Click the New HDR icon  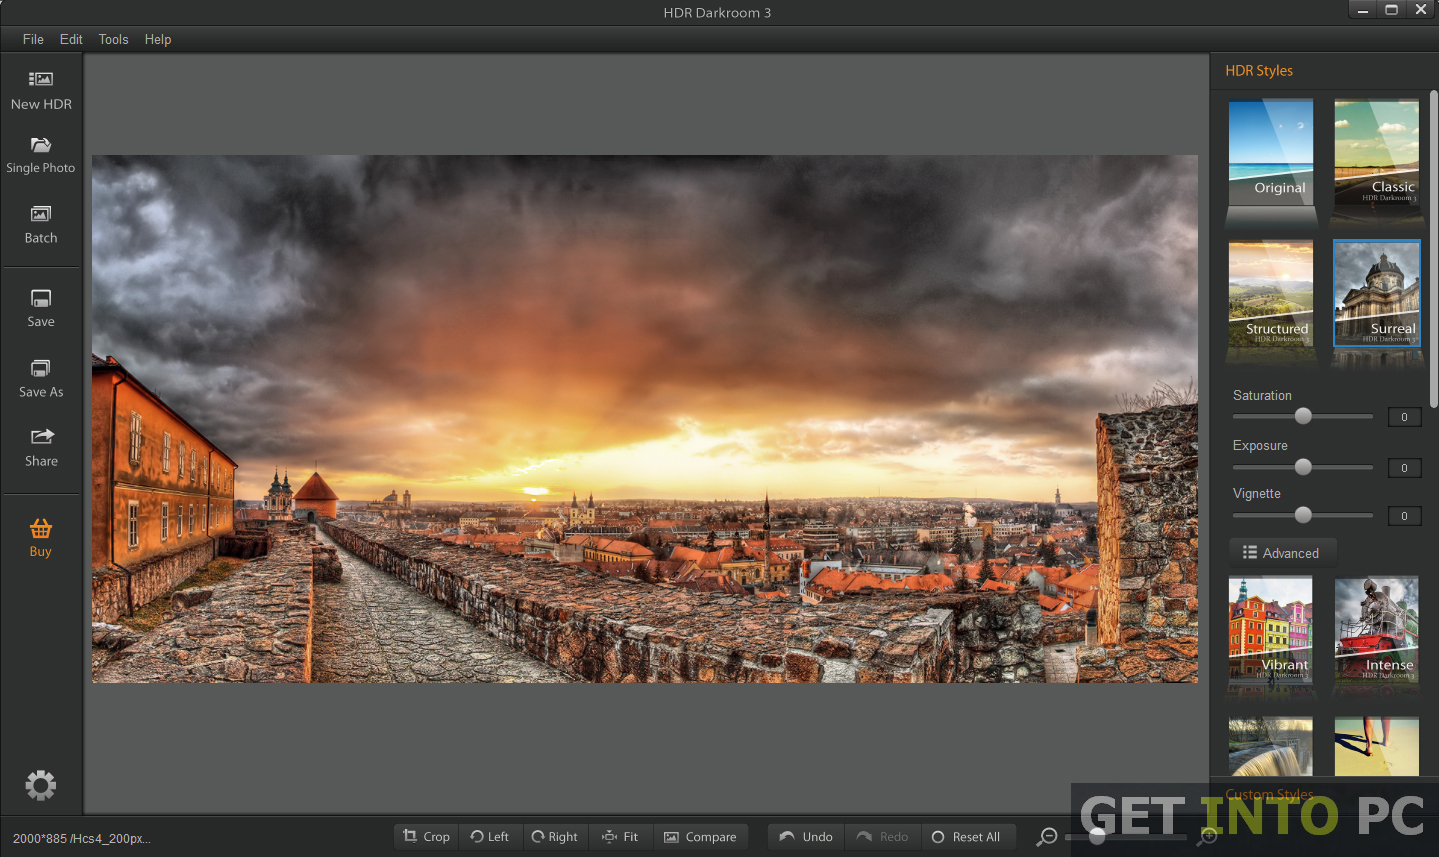[40, 88]
